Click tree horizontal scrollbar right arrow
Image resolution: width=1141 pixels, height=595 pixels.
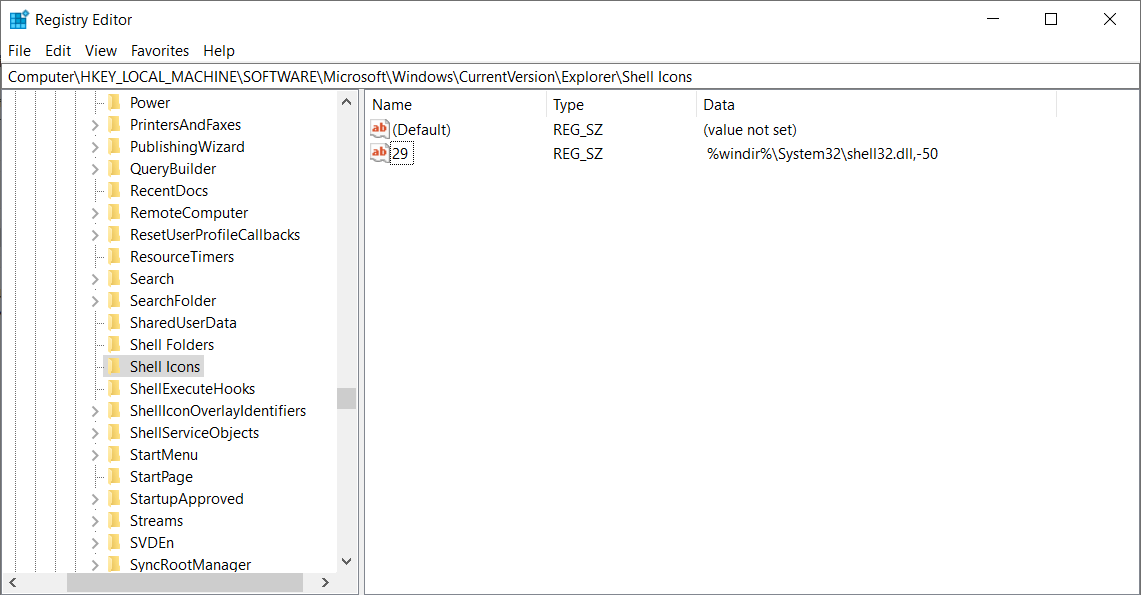[x=325, y=583]
